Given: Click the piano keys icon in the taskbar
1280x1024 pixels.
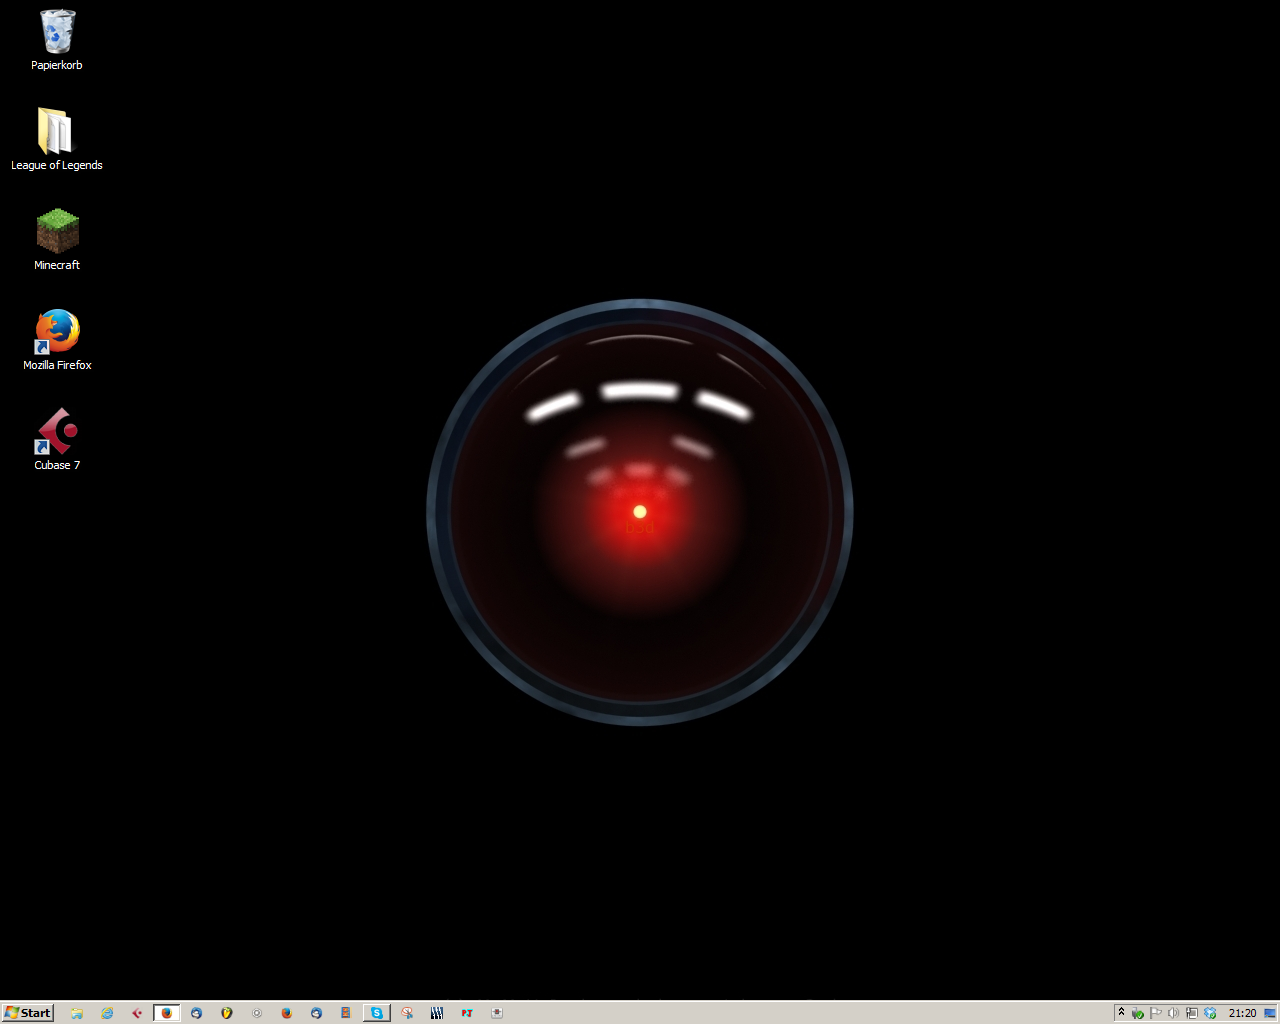Looking at the screenshot, I should click(x=437, y=1013).
